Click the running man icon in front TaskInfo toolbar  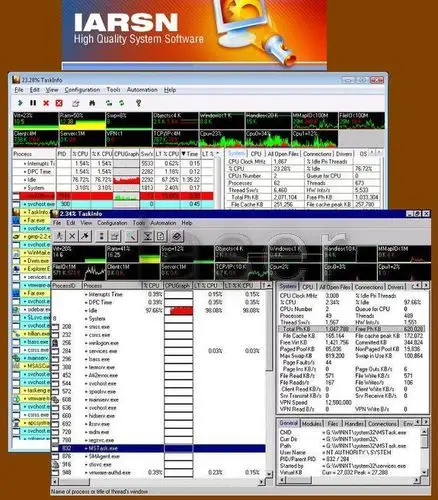click(x=59, y=236)
